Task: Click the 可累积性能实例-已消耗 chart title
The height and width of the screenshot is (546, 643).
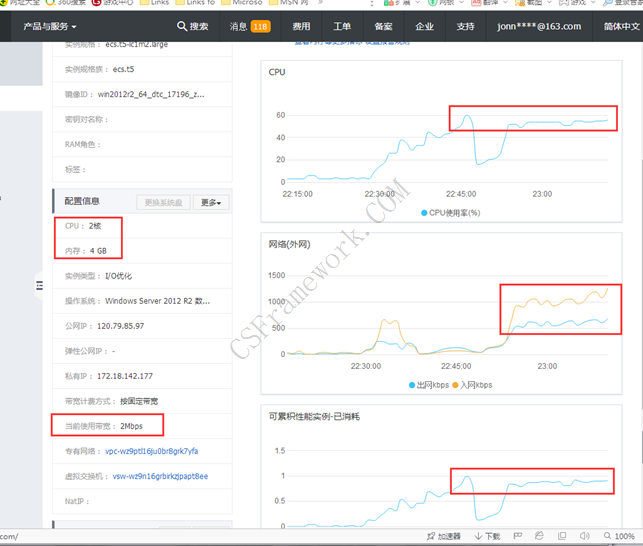Action: click(x=314, y=417)
